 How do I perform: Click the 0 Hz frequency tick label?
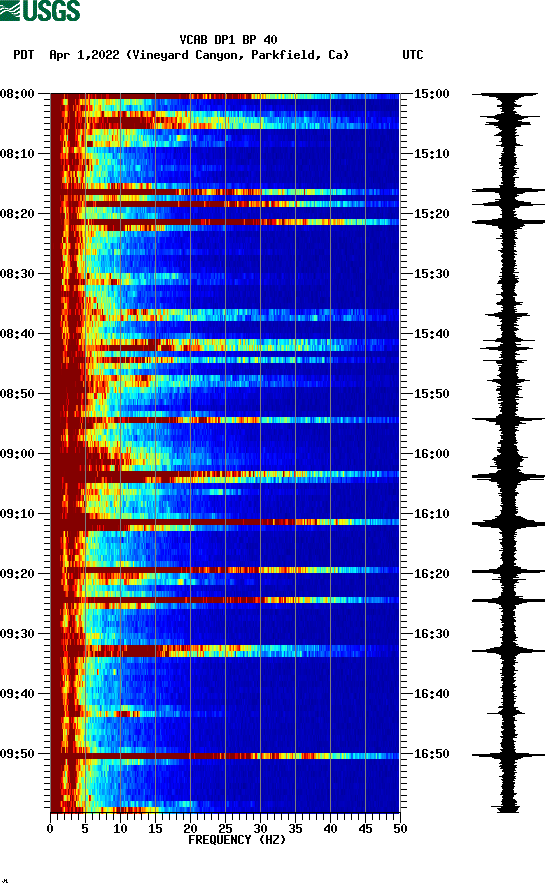click(50, 829)
